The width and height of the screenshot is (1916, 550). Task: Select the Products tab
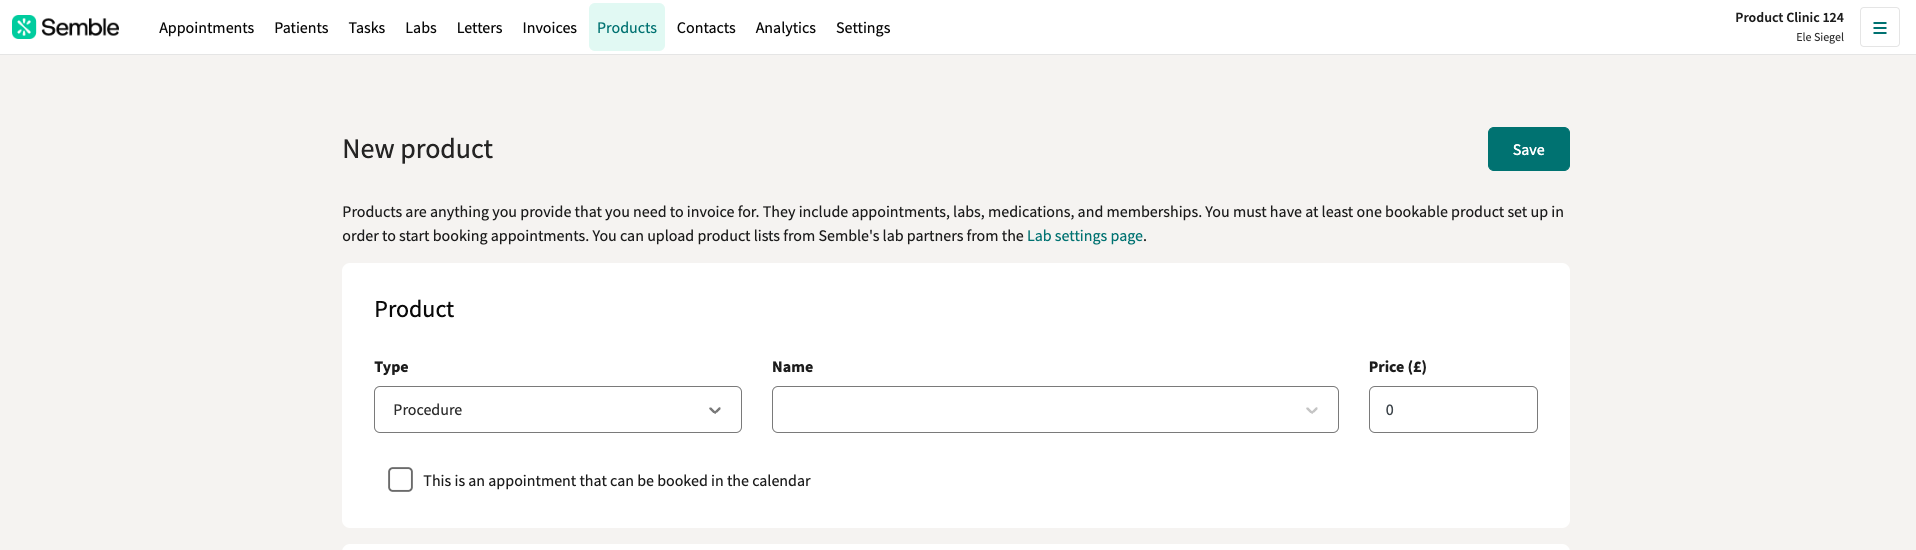click(627, 27)
